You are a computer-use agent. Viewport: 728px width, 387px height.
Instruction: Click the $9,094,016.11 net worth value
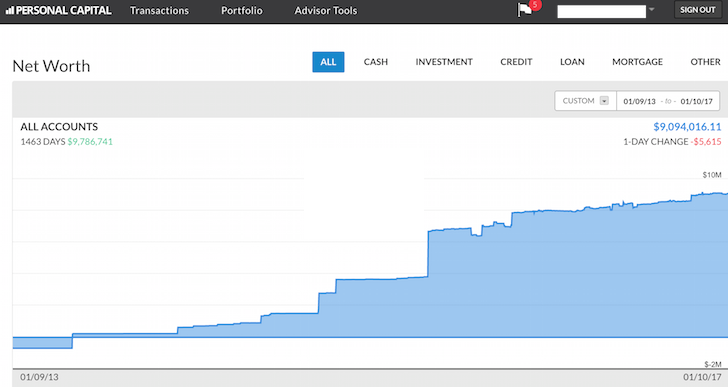[687, 127]
